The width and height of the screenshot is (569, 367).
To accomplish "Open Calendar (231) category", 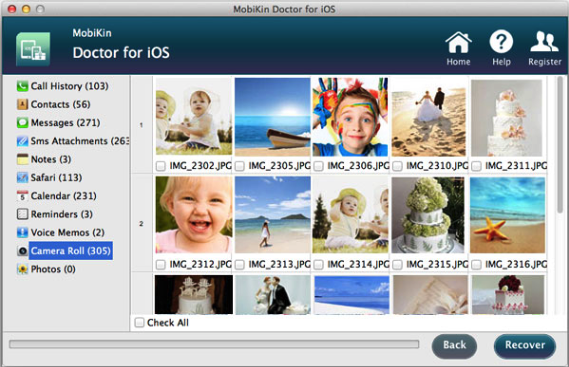I will [x=64, y=196].
